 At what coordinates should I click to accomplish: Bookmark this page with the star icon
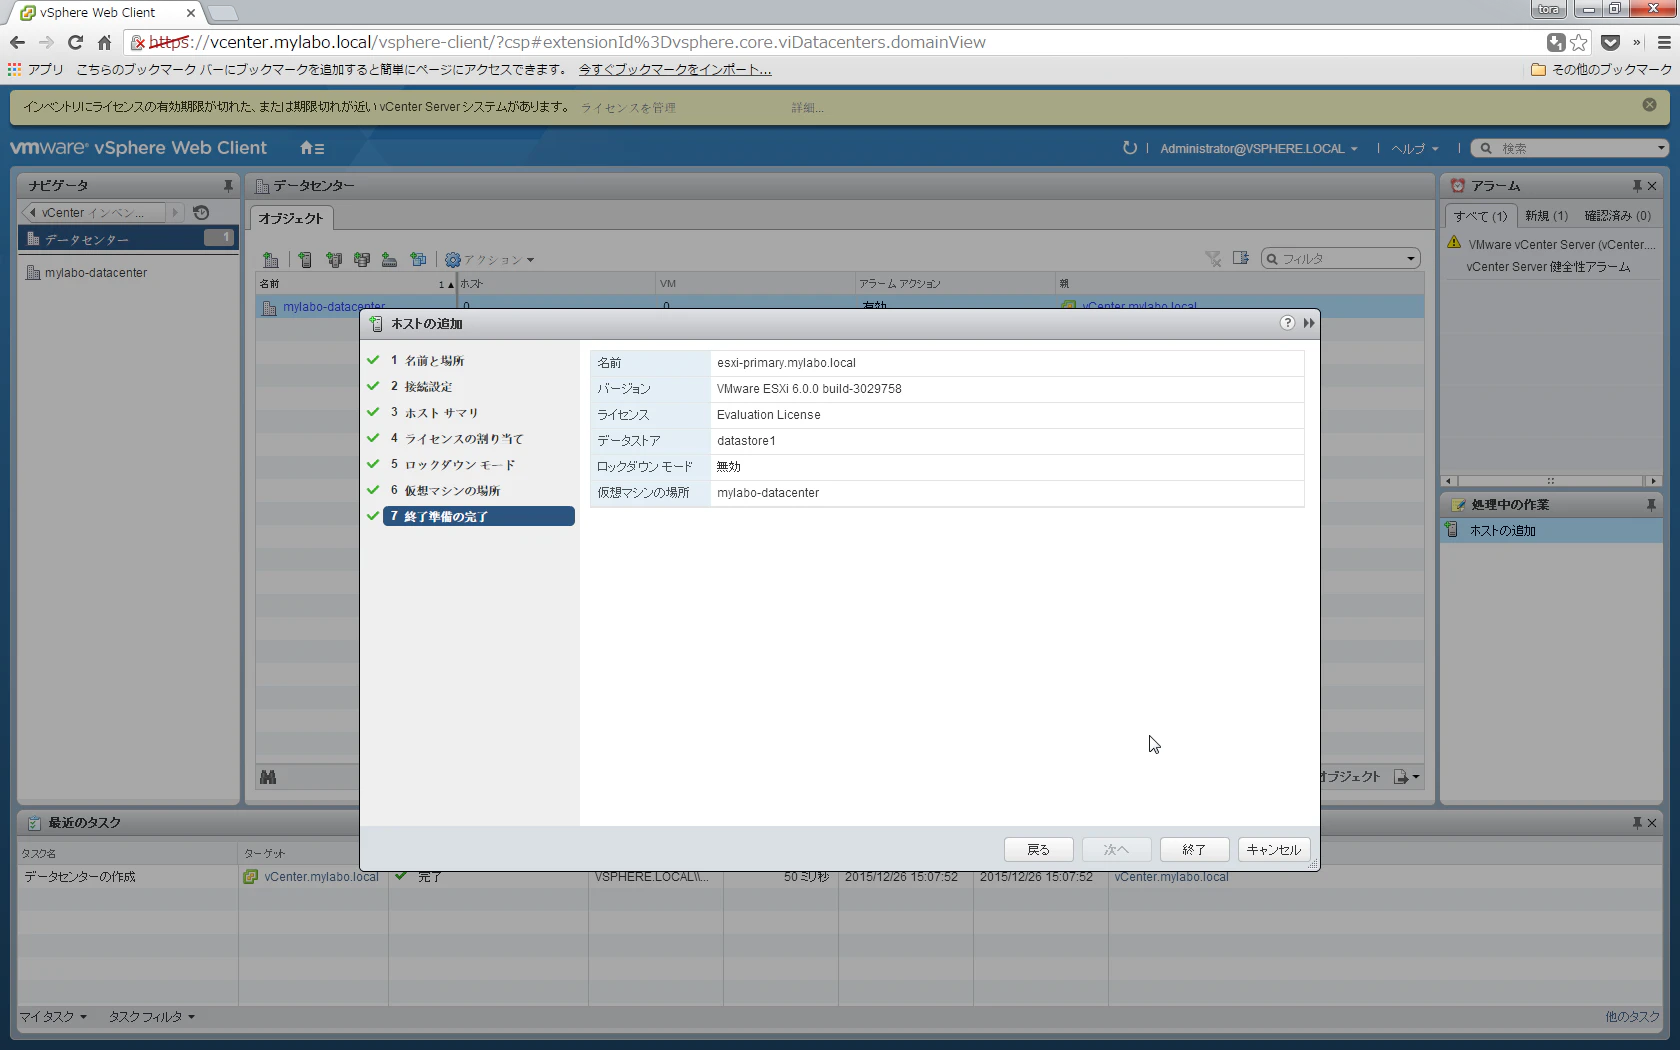[x=1579, y=42]
